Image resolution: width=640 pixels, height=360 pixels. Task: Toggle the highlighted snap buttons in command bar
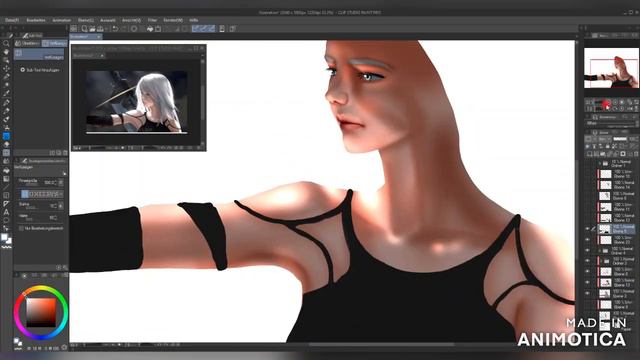(204, 29)
